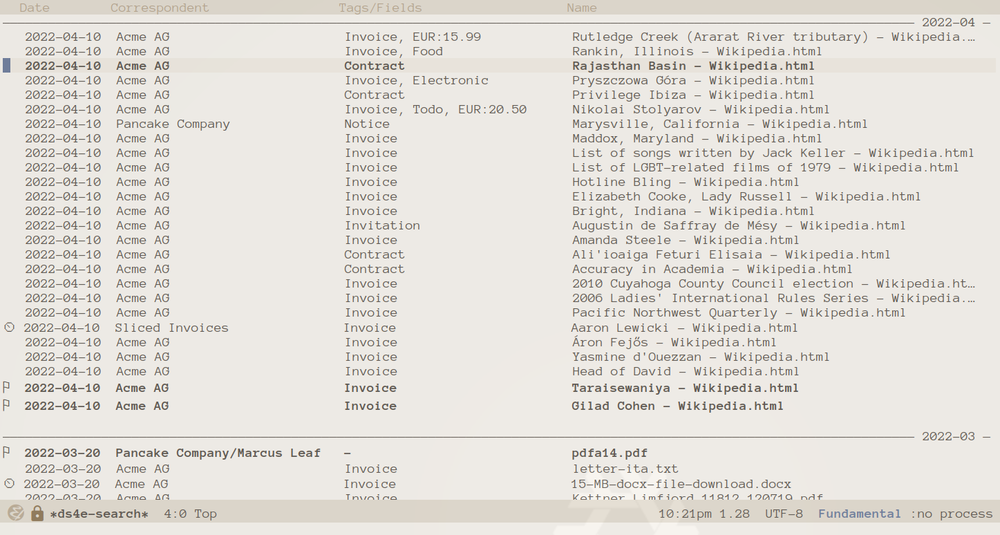Click the Name column header
This screenshot has height=535, width=1000.
581,8
